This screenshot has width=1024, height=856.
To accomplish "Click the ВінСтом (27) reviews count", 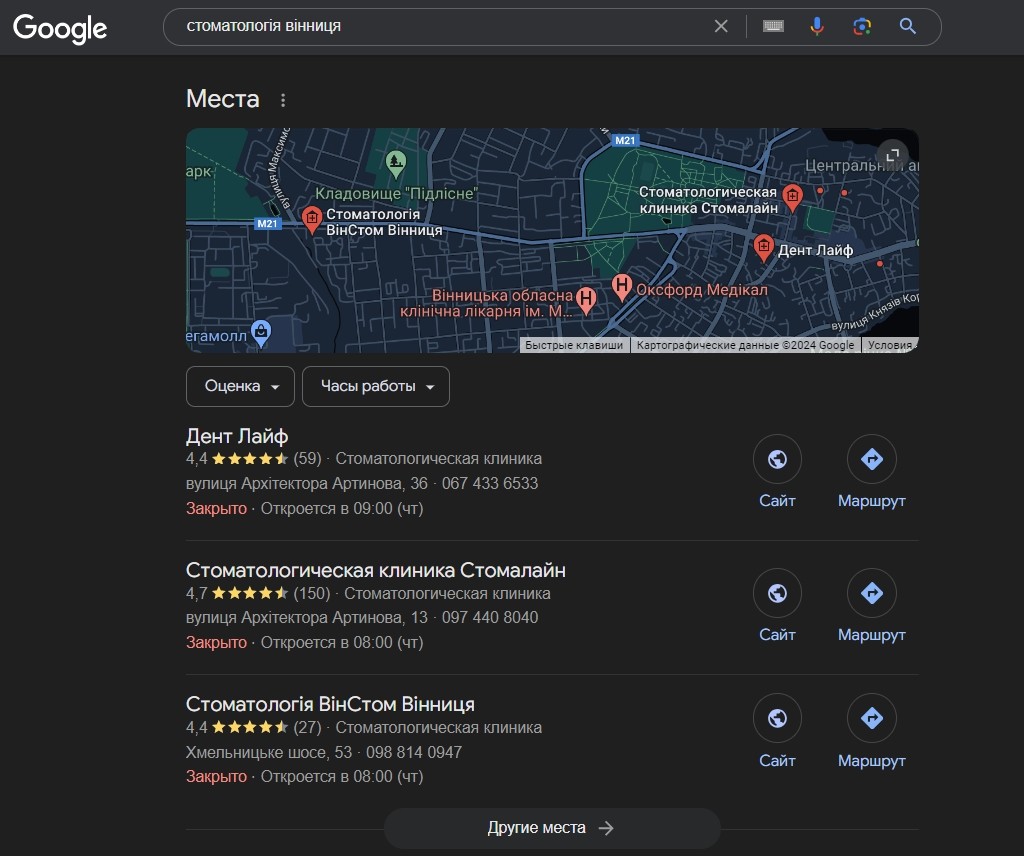I will pyautogui.click(x=308, y=727).
